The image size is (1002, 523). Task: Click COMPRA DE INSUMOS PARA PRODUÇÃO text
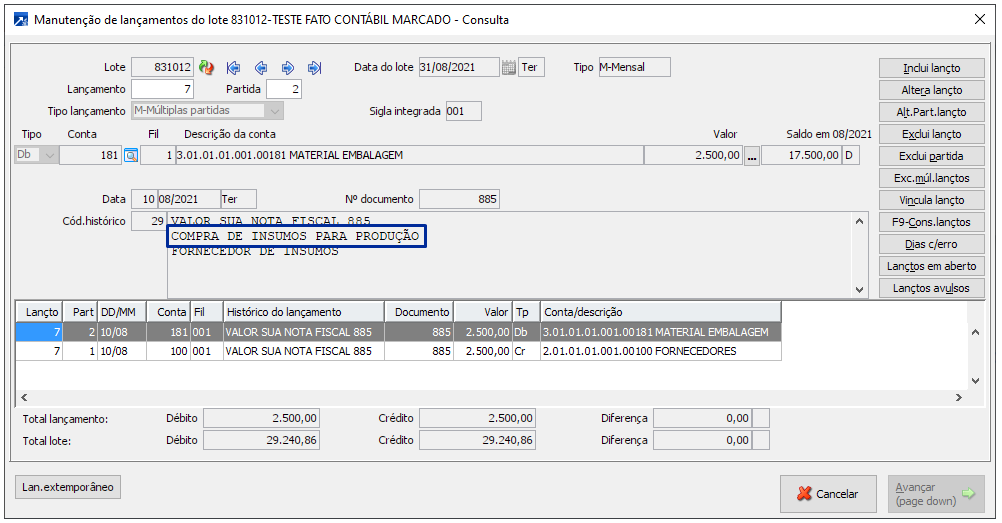(x=295, y=236)
